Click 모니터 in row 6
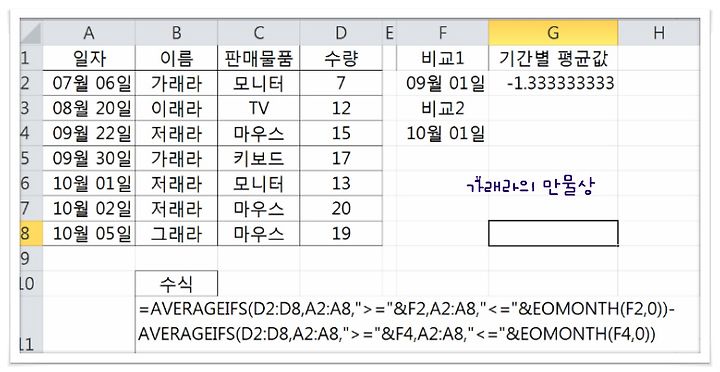 click(259, 184)
